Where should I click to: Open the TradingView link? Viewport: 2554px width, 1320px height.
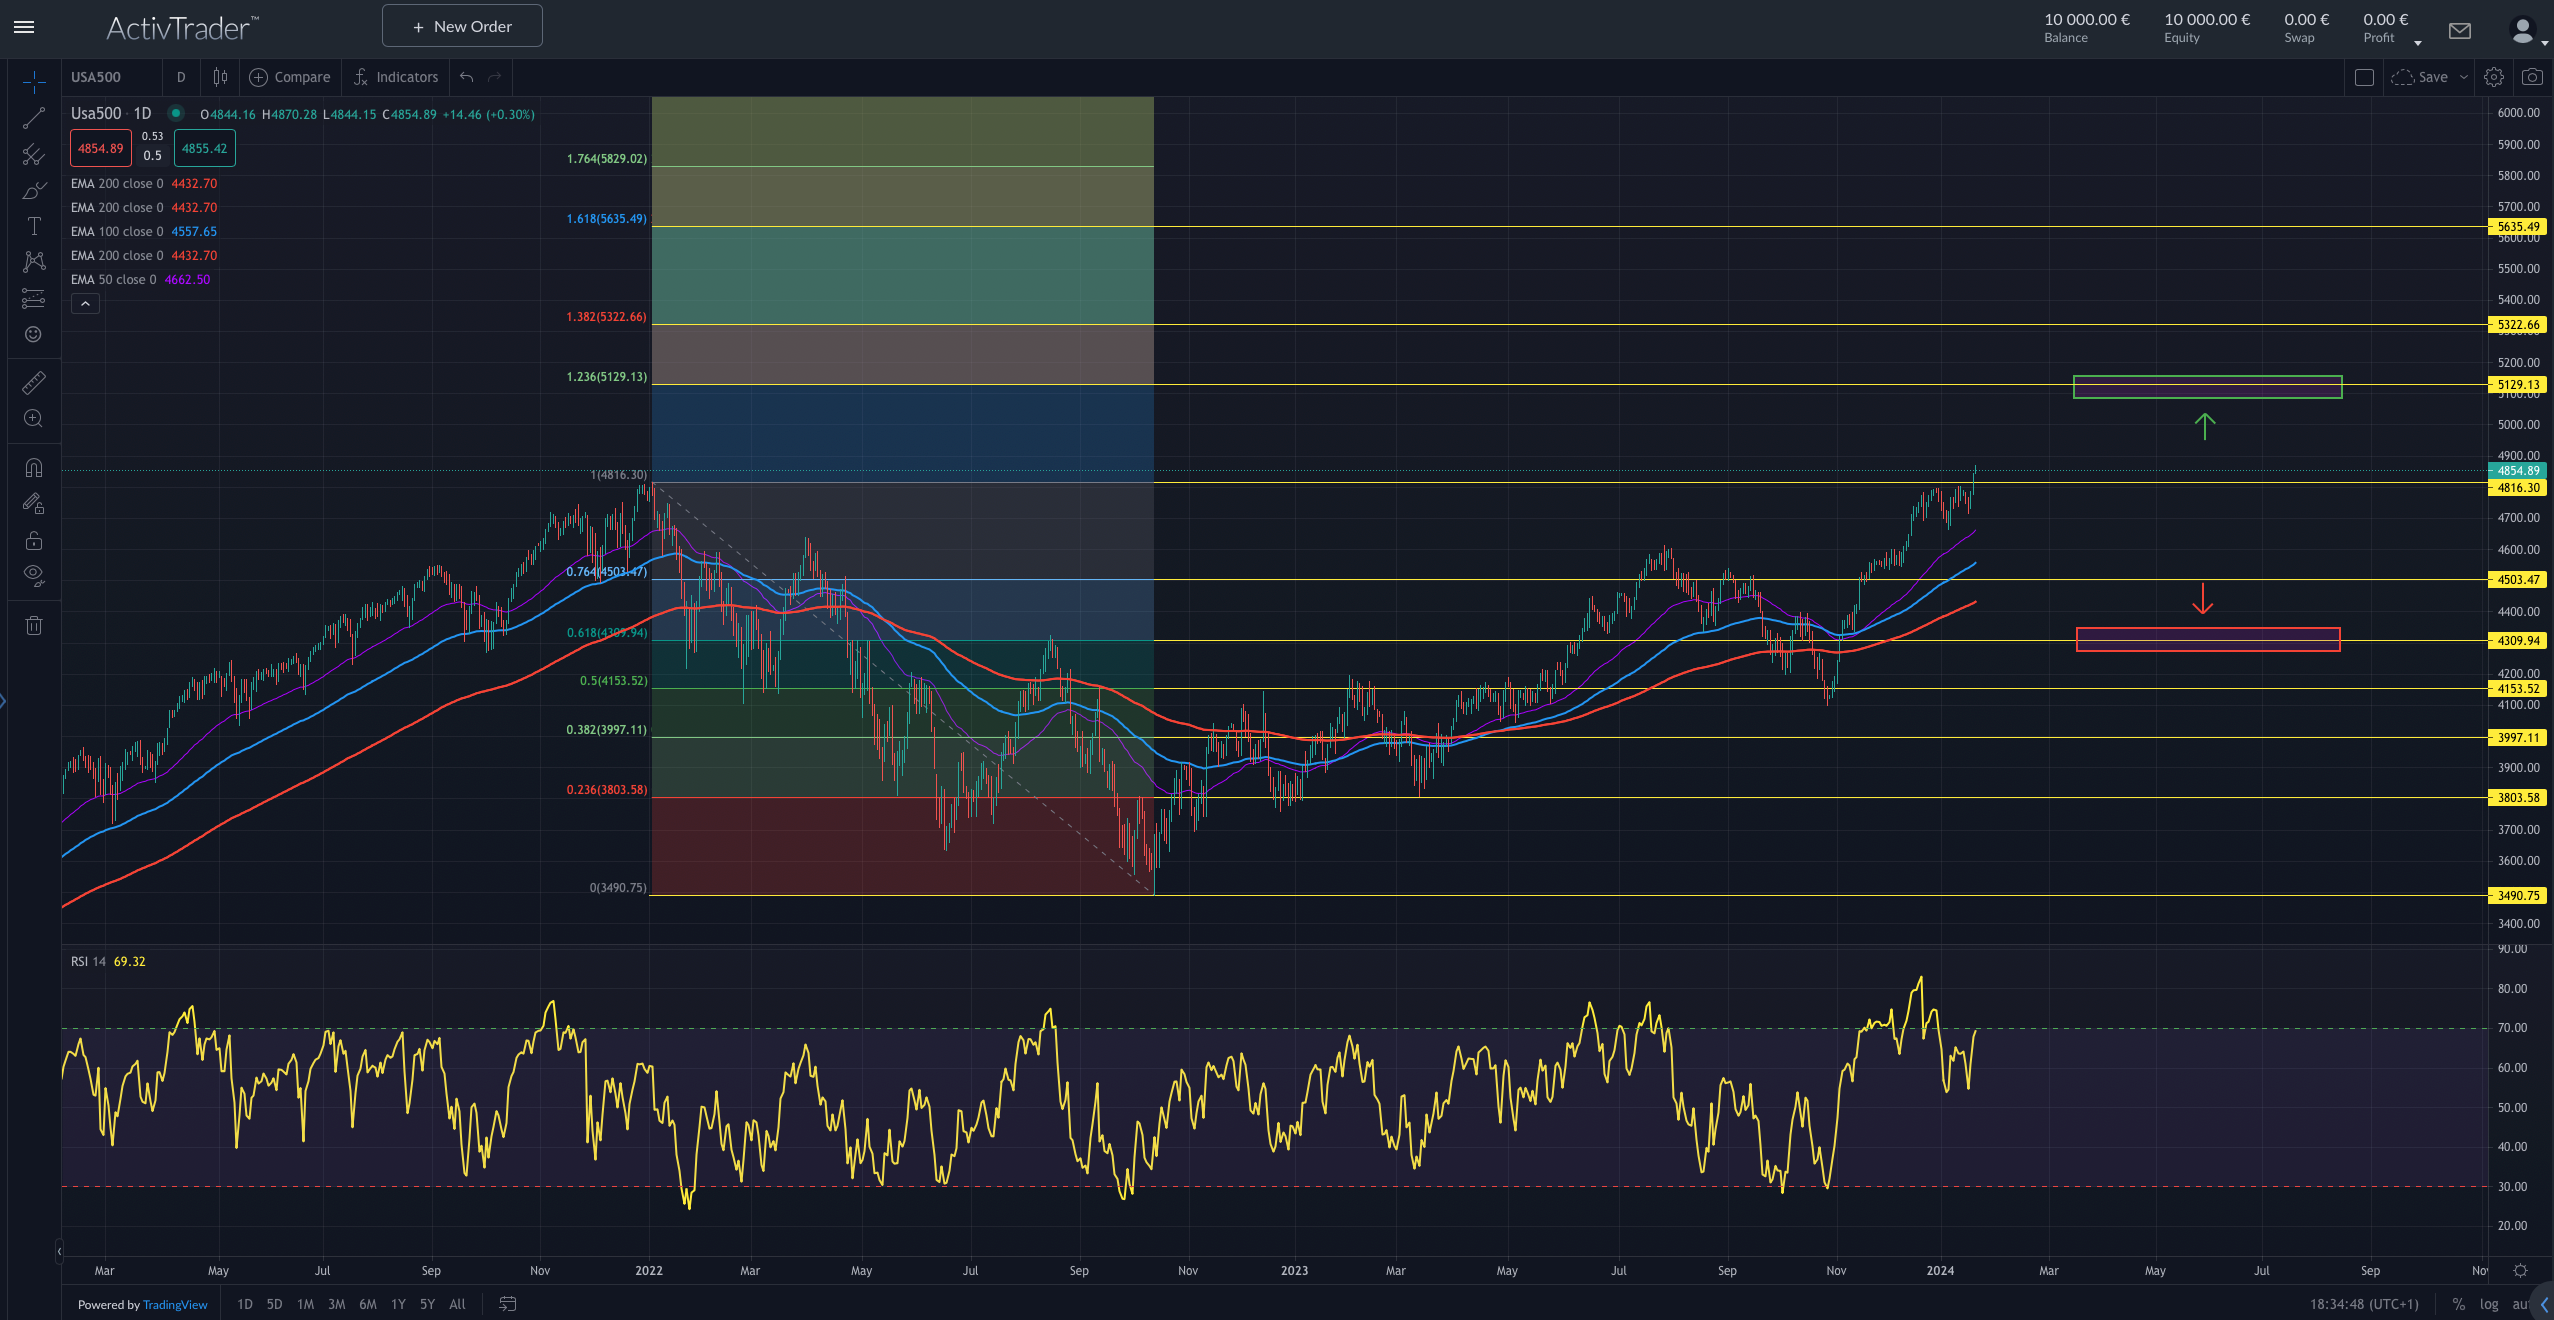point(175,1305)
